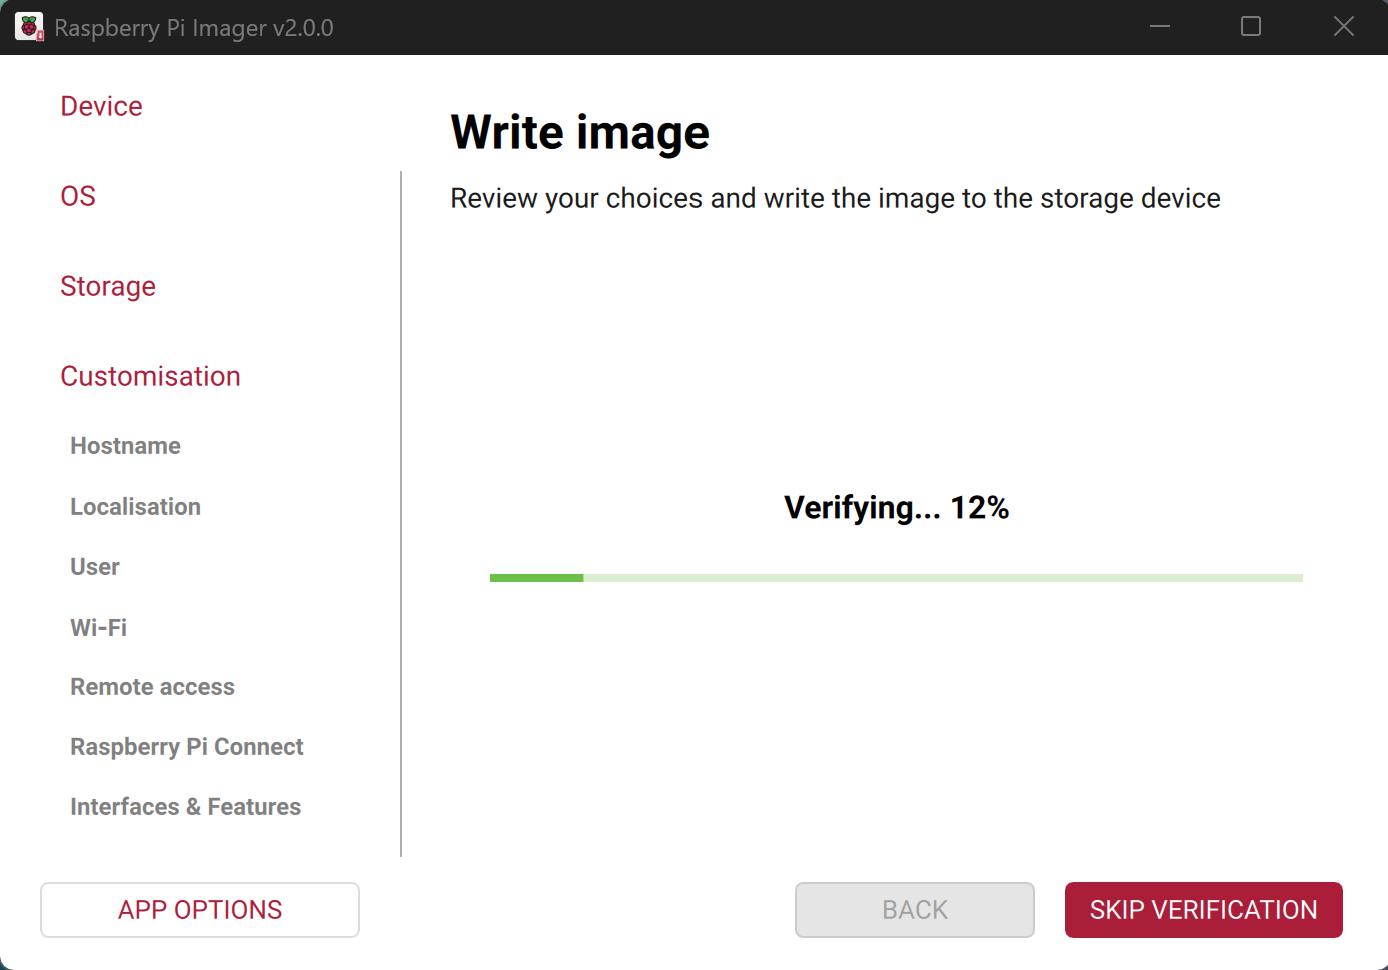Close the Raspberry Pi Imager window

point(1343,27)
